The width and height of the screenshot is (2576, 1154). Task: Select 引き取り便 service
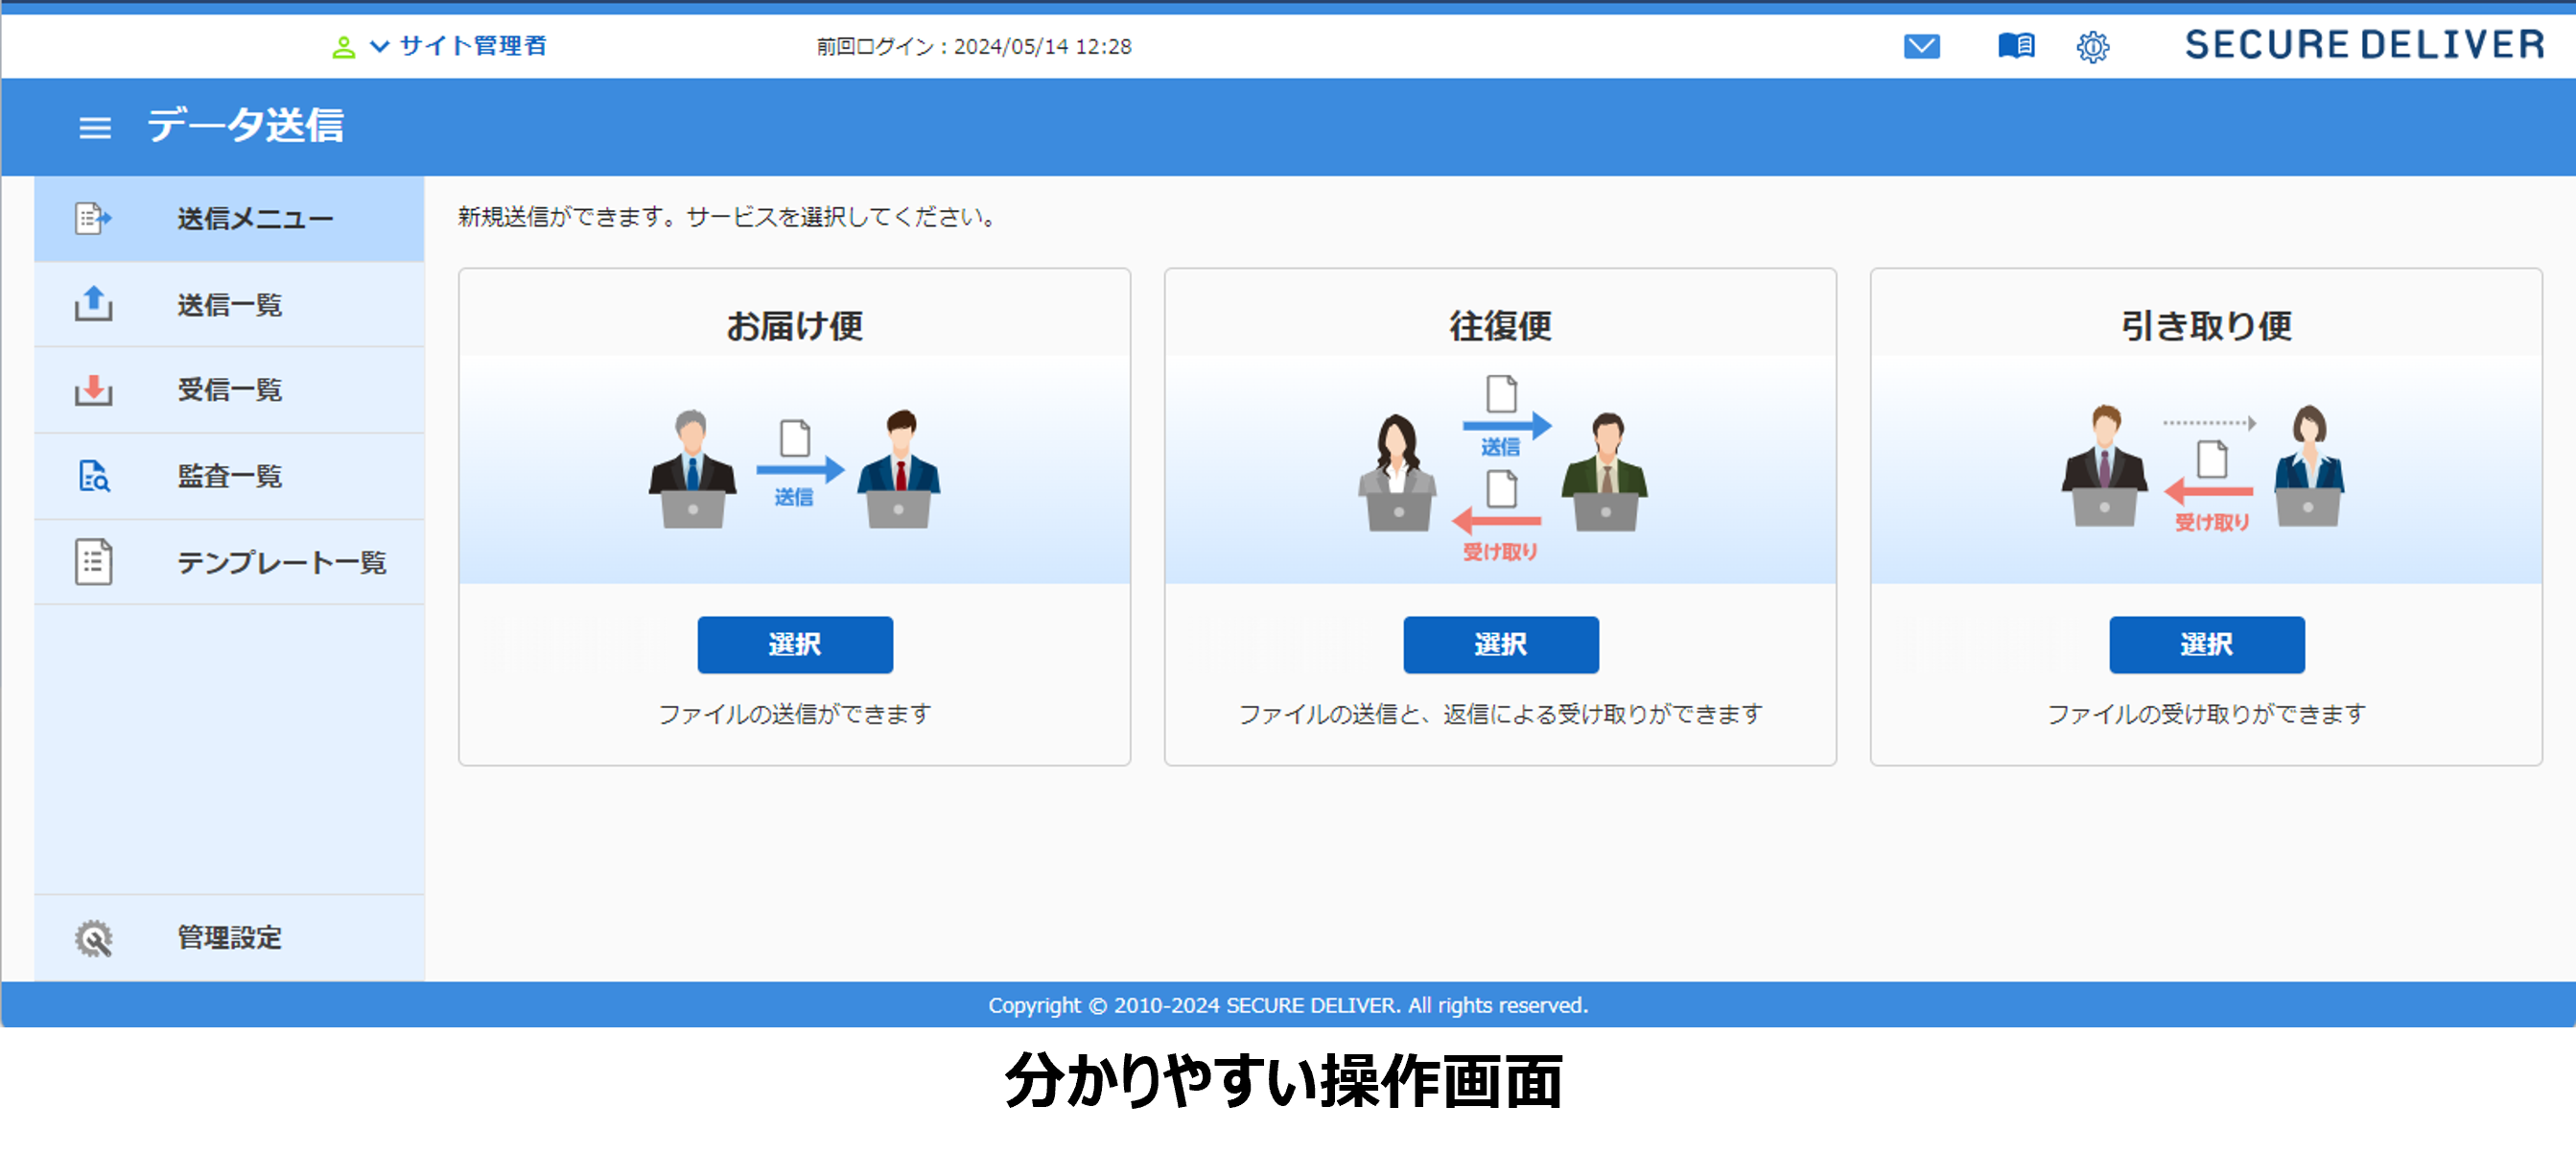pos(2210,643)
